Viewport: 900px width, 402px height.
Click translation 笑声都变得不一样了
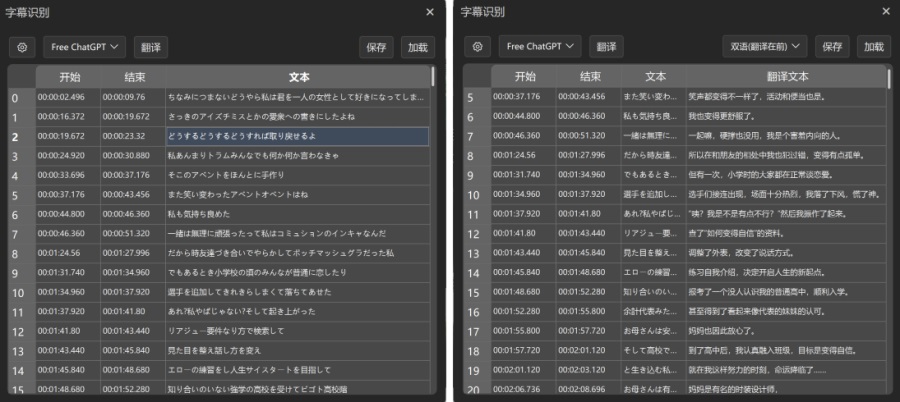coord(788,97)
